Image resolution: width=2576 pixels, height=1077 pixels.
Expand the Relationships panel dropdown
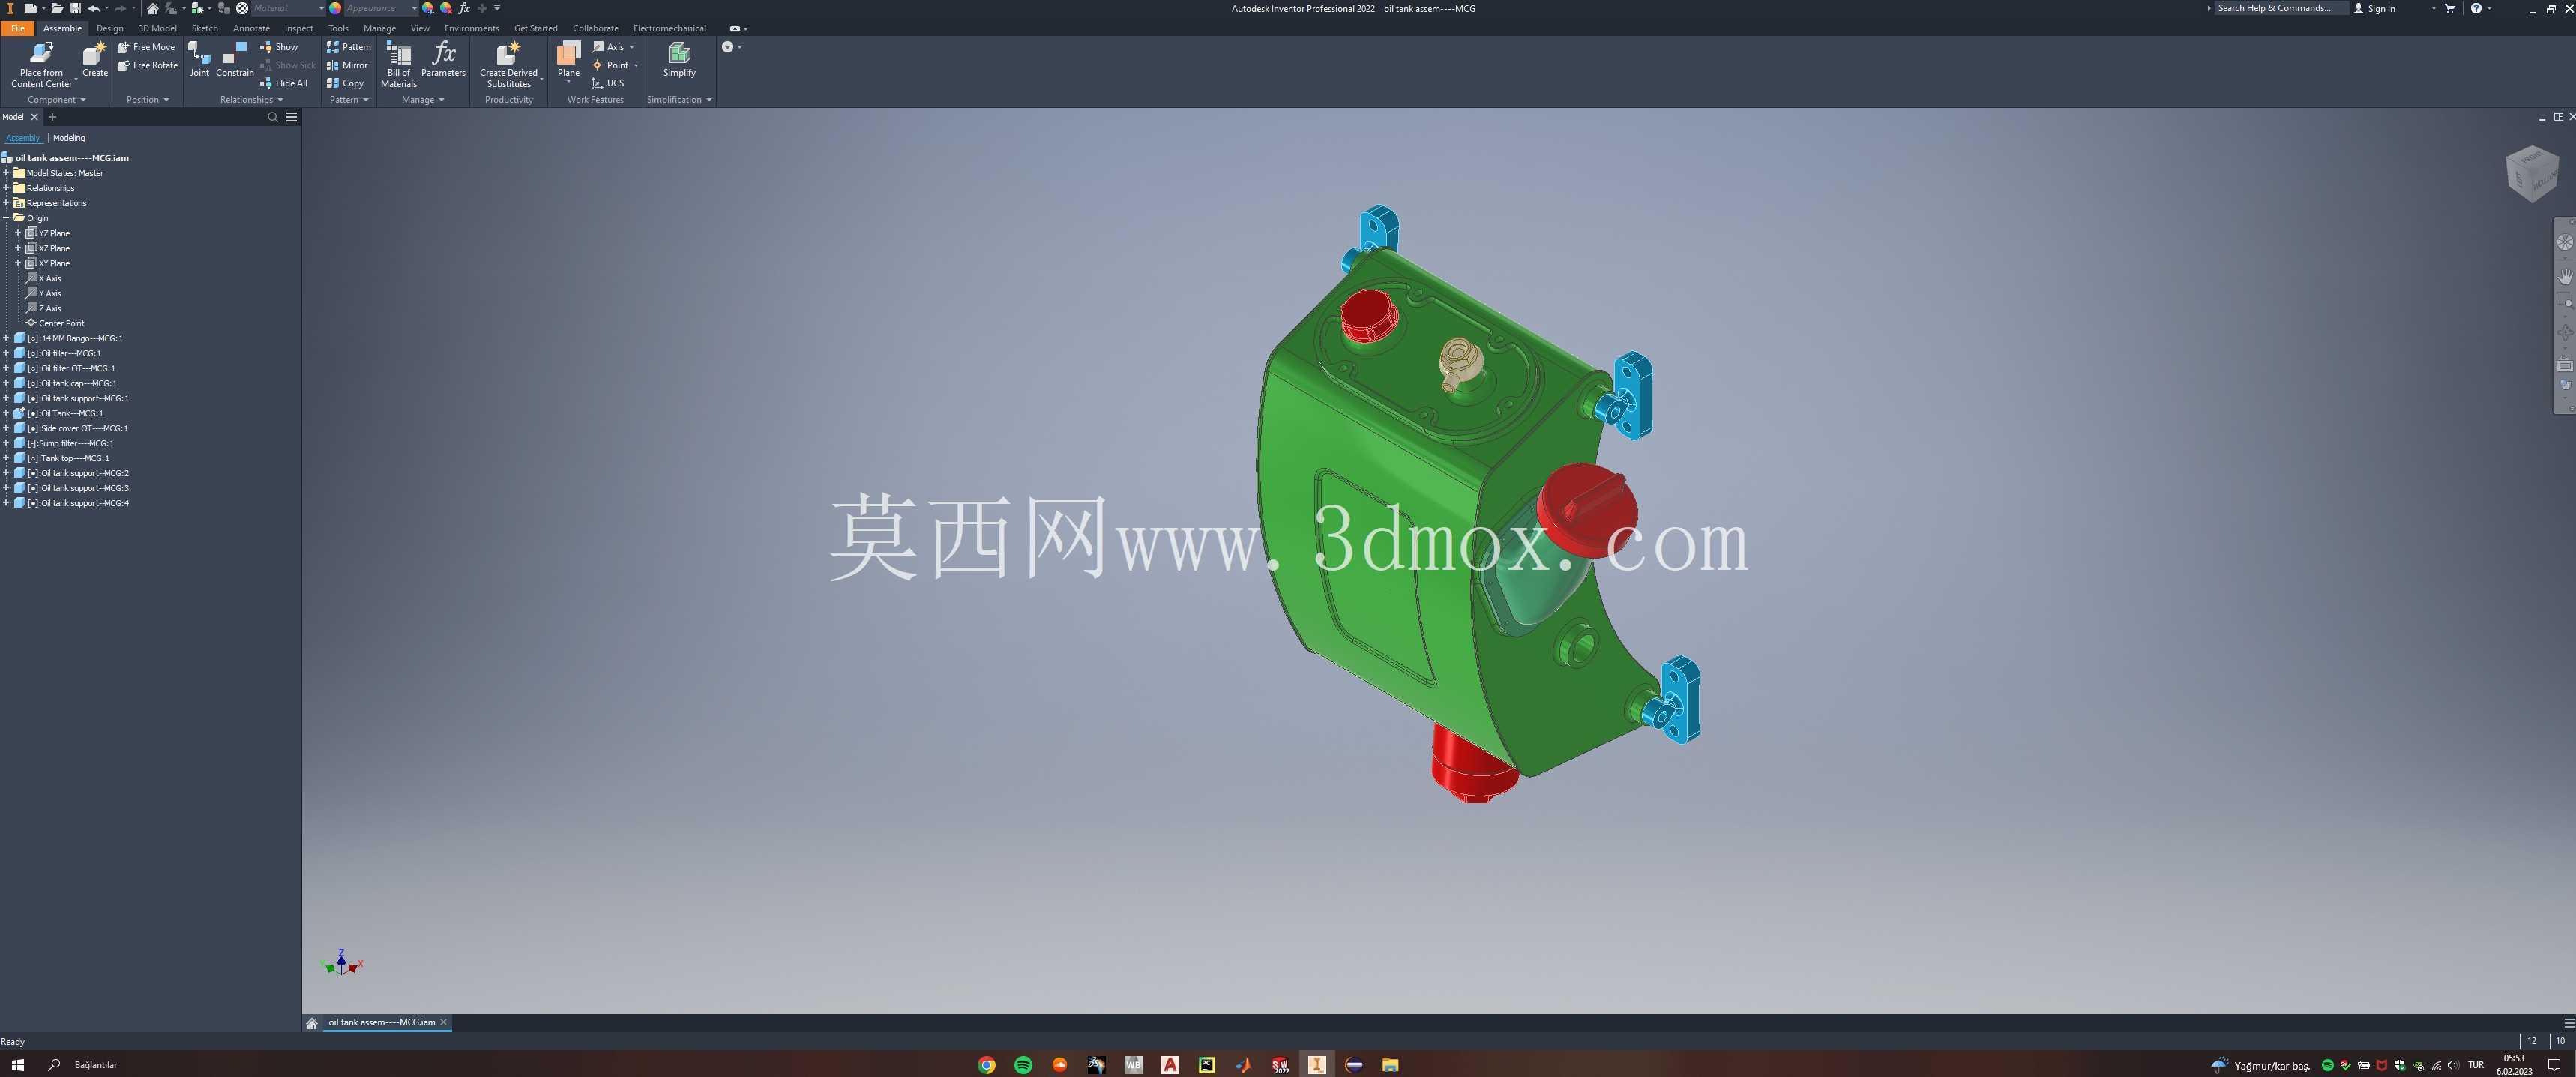tap(251, 100)
